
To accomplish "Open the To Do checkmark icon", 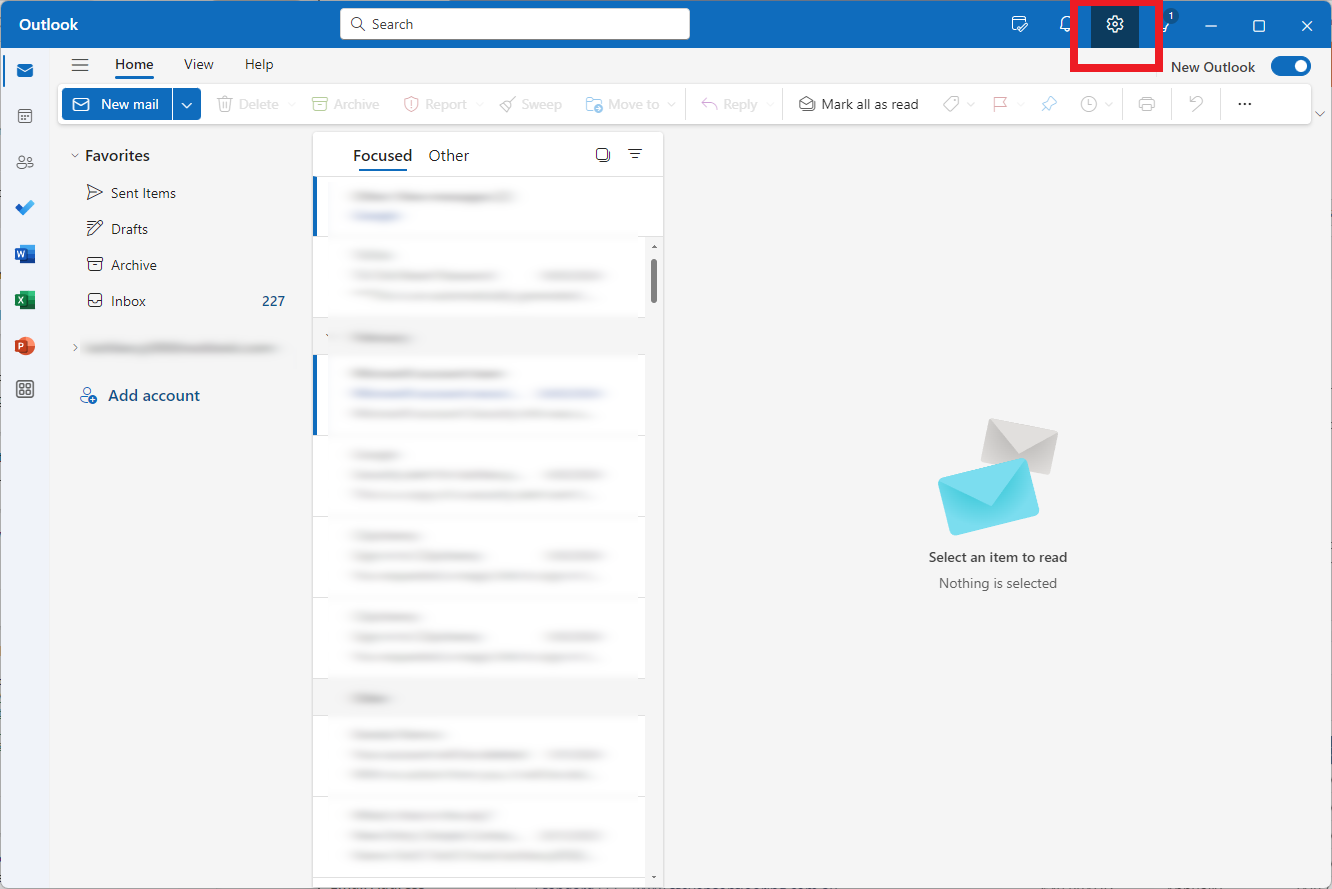I will coord(25,208).
